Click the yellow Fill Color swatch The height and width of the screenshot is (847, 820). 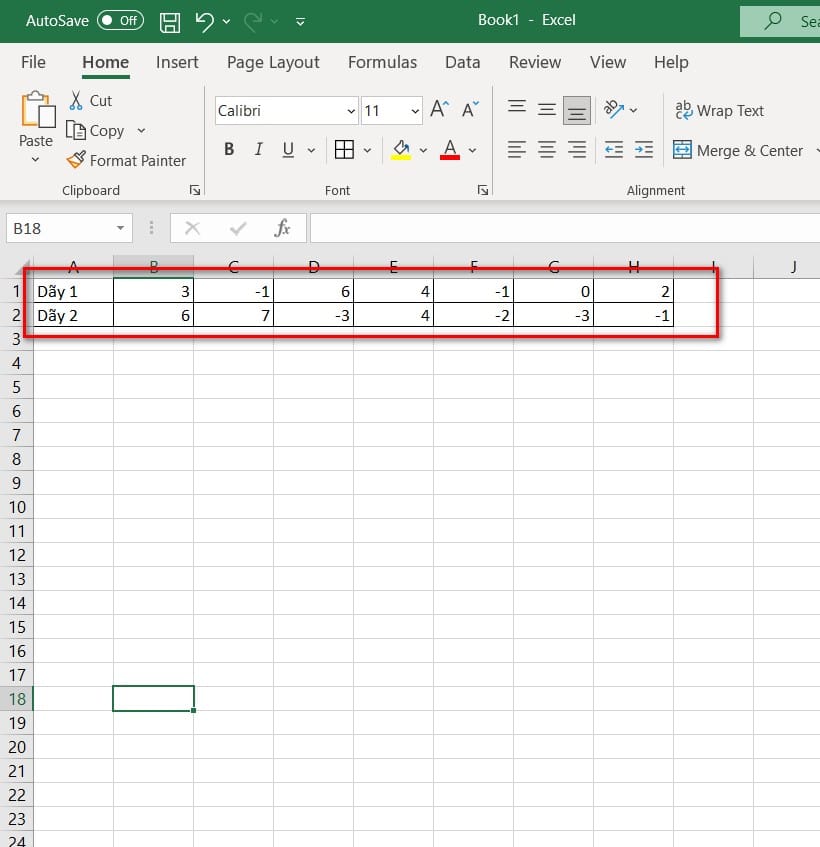point(402,150)
